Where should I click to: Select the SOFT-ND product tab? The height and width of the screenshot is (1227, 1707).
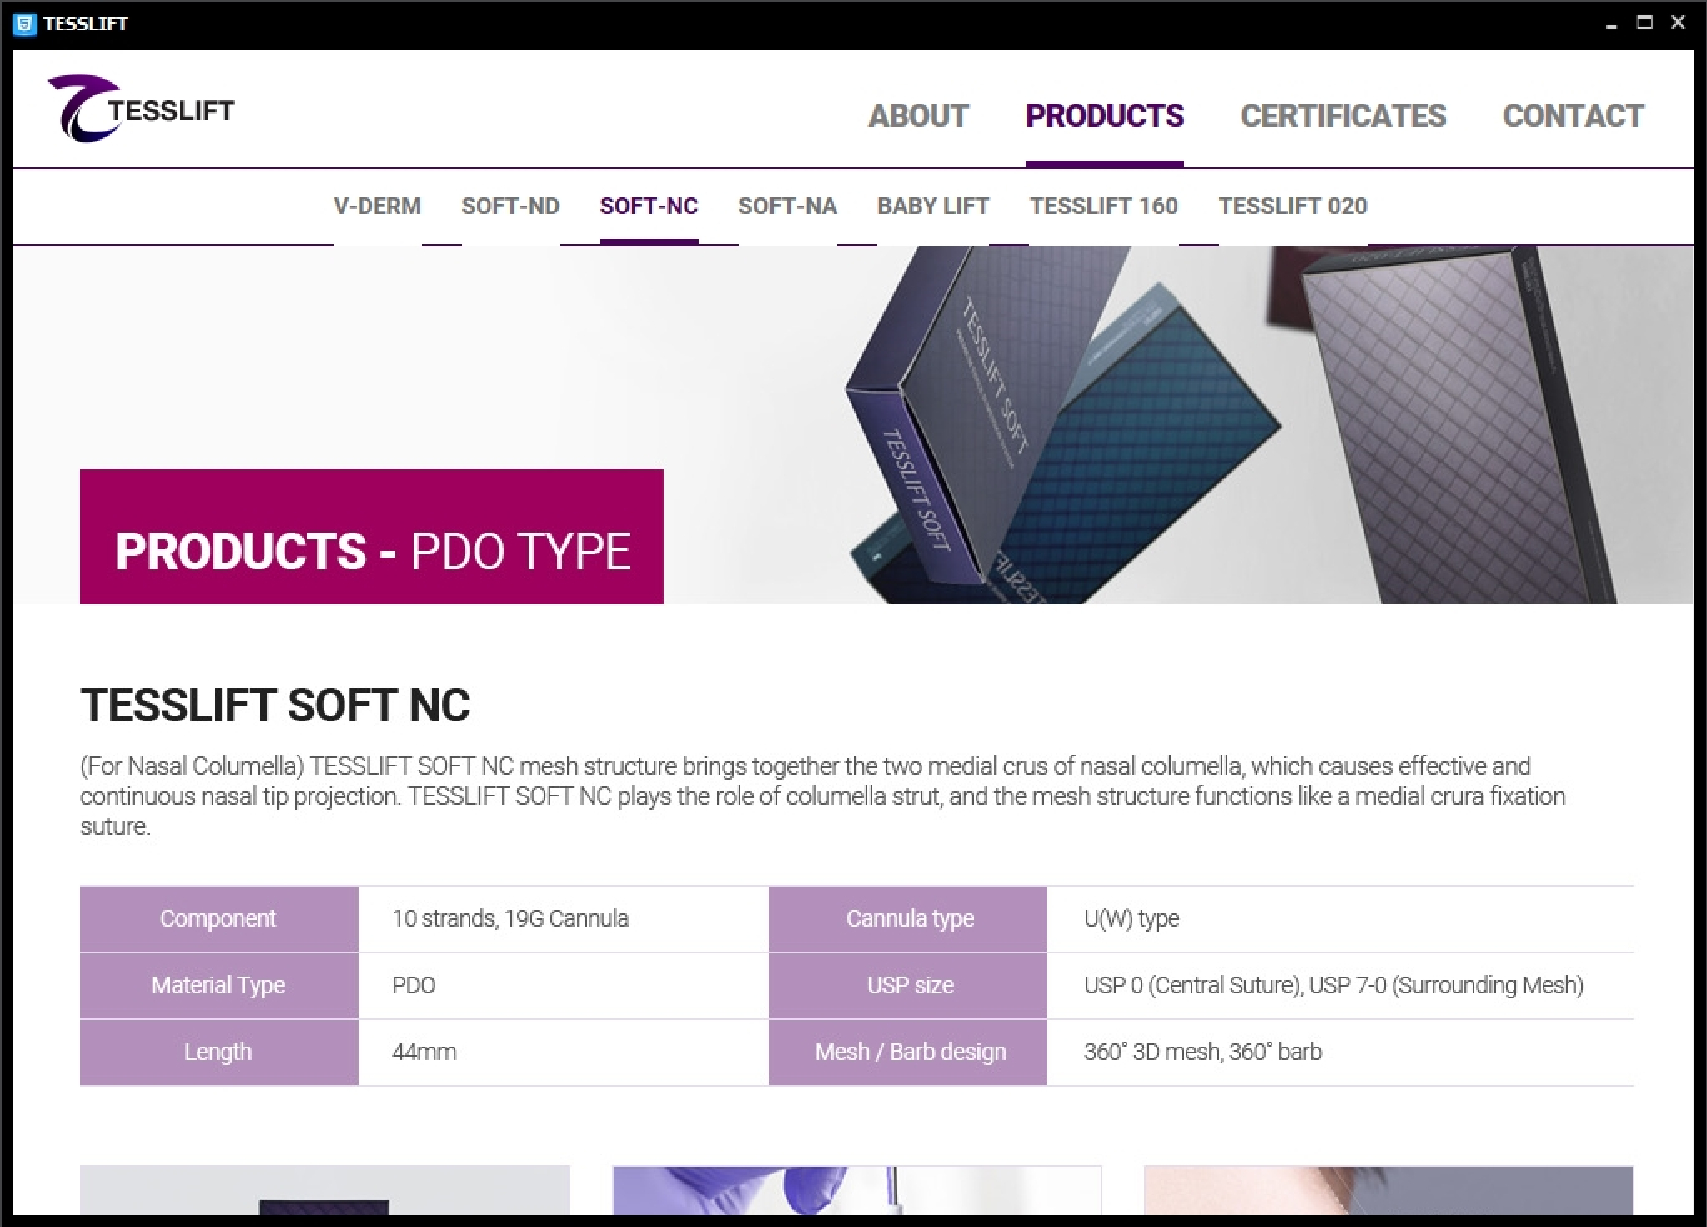510,206
